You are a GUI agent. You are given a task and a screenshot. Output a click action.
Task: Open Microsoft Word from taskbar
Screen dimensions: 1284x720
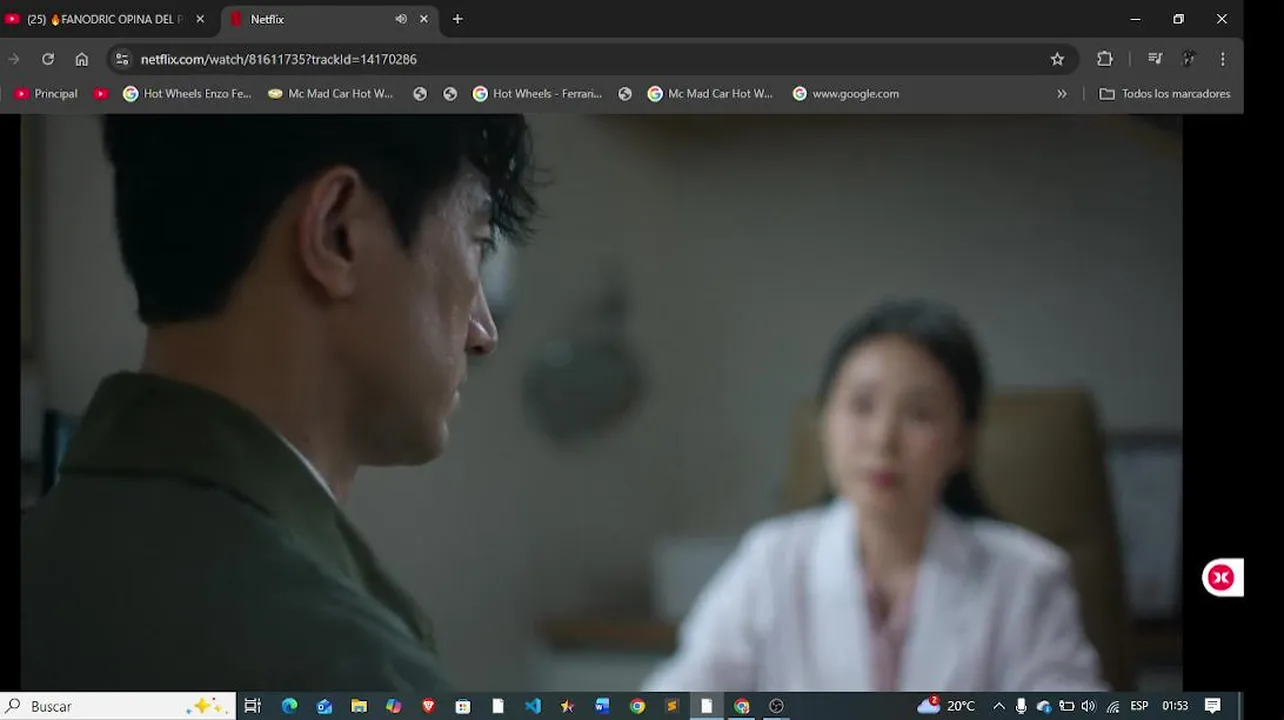(x=602, y=706)
